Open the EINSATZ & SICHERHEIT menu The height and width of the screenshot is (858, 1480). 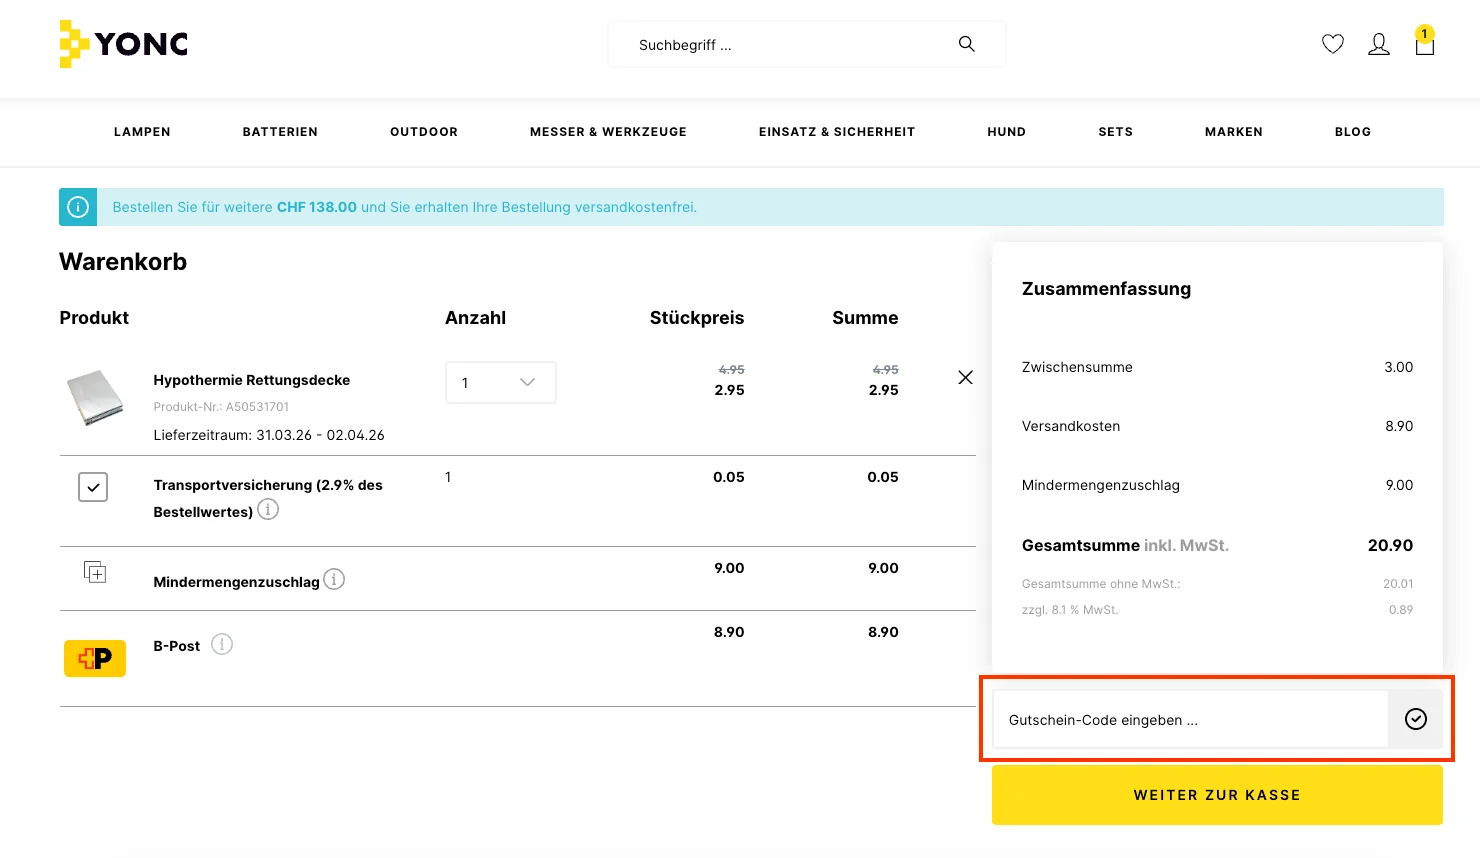pos(836,131)
